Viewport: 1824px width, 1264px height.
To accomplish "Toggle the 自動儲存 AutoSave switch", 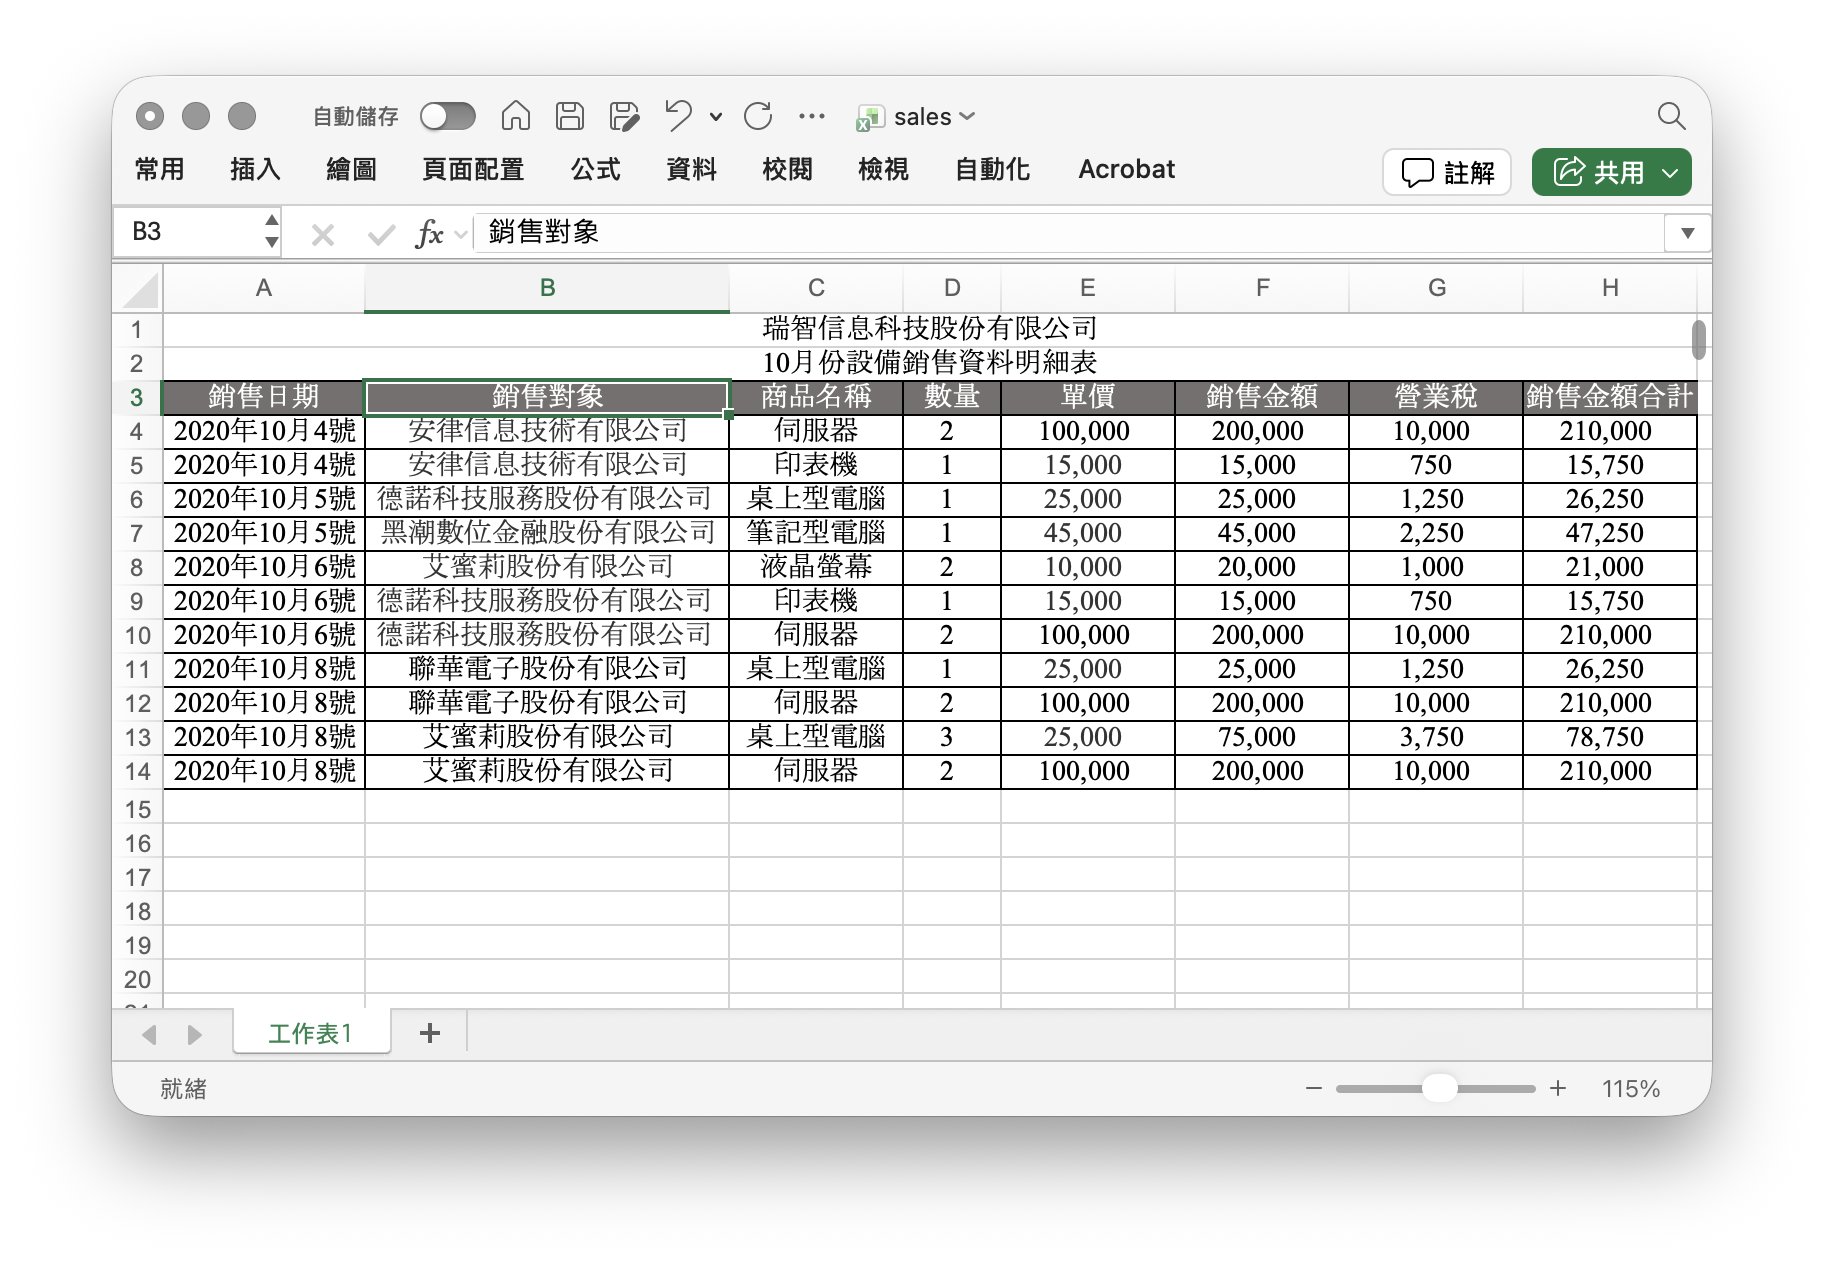I will click(x=447, y=116).
